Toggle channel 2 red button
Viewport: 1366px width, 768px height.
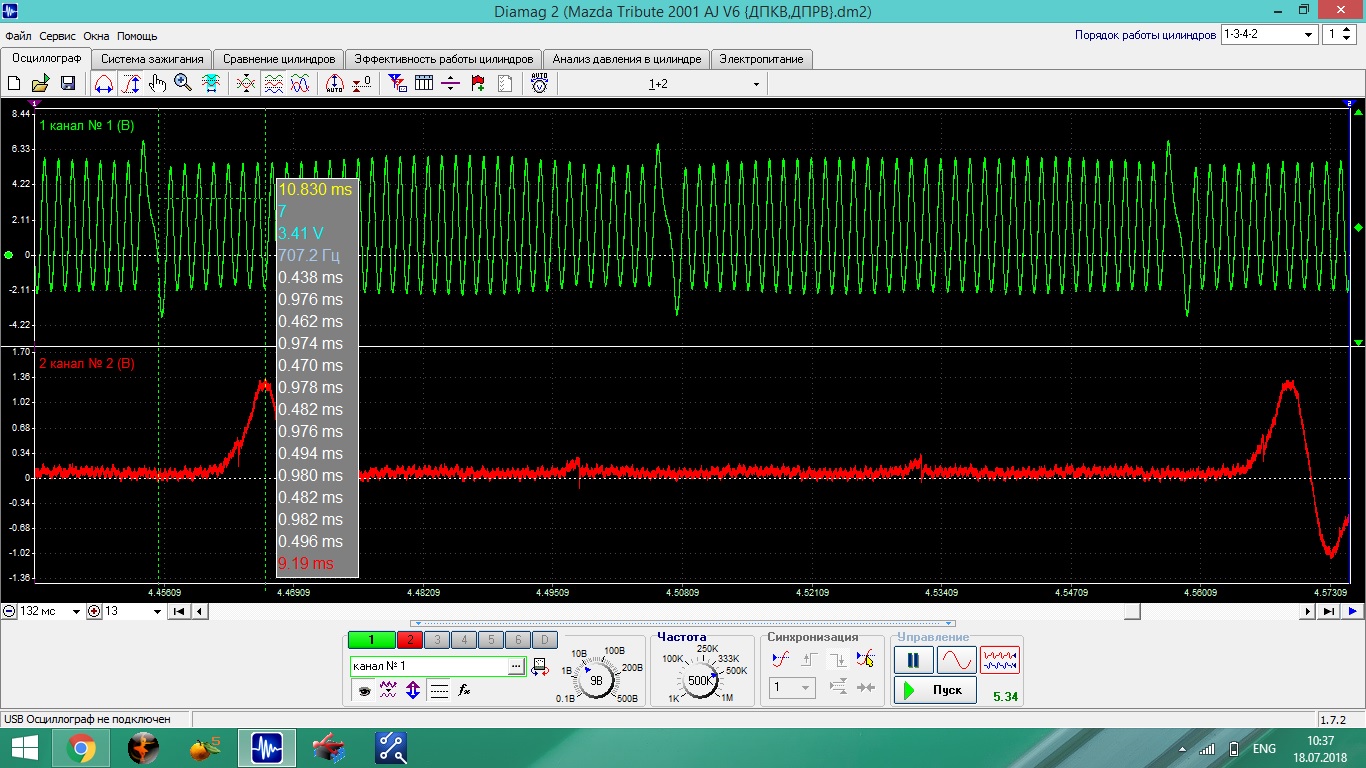click(x=410, y=640)
